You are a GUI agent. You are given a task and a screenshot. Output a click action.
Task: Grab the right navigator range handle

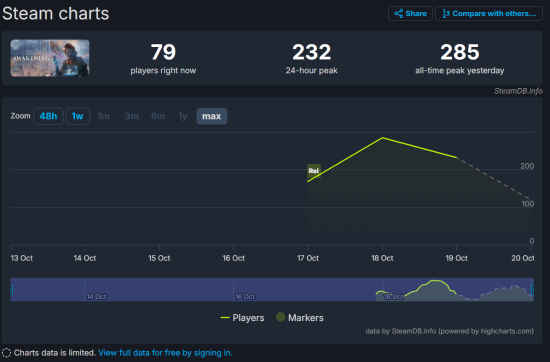click(533, 290)
